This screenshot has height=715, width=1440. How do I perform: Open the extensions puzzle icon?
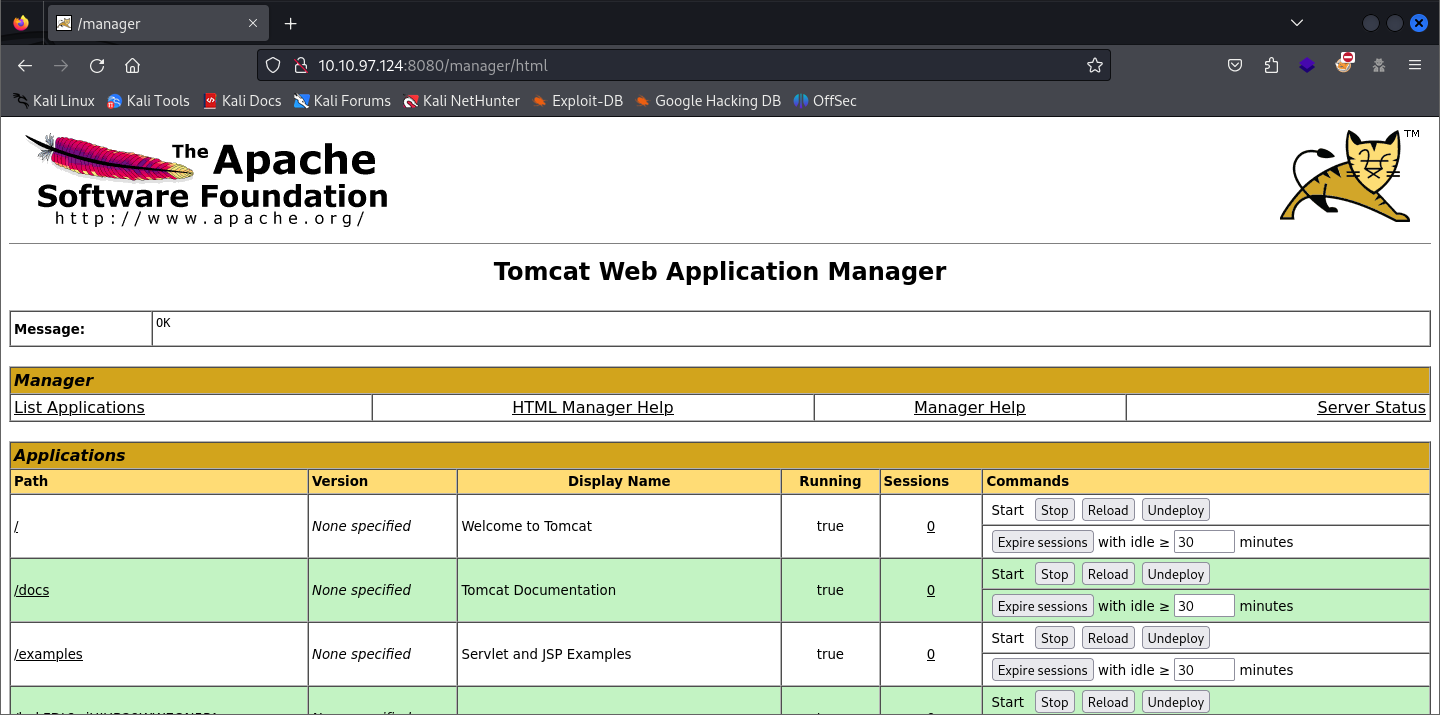pos(1271,66)
